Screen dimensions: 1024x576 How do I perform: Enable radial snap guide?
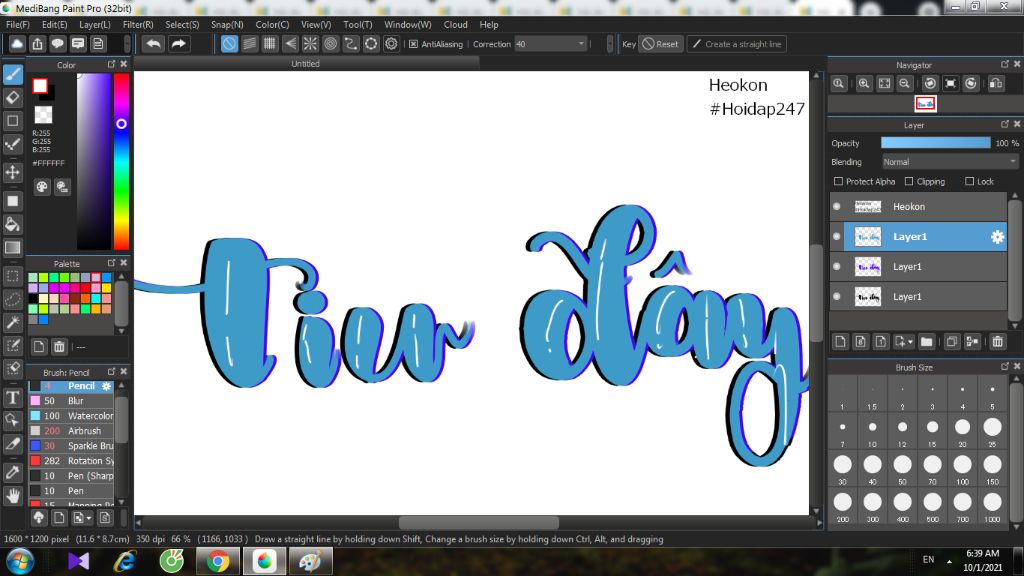pos(310,44)
